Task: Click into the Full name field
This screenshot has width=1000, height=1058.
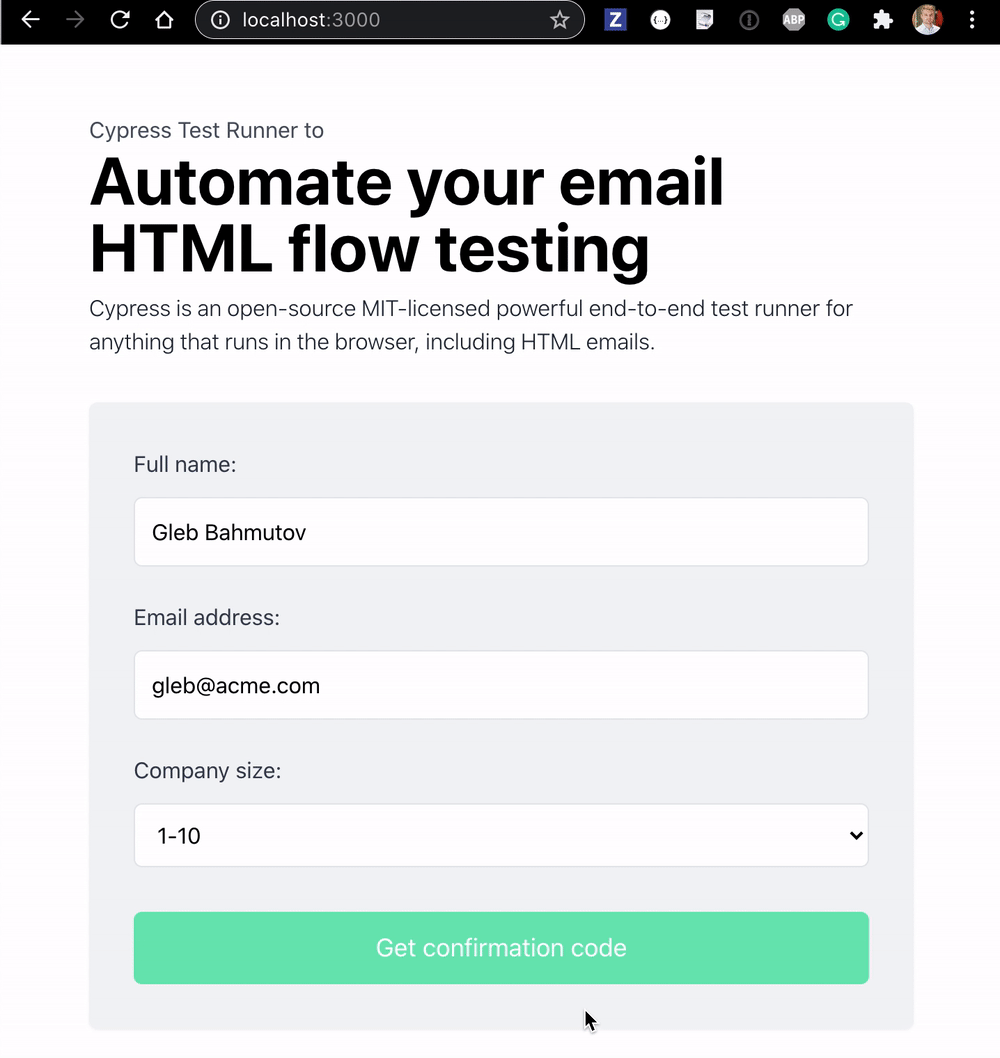Action: (x=501, y=532)
